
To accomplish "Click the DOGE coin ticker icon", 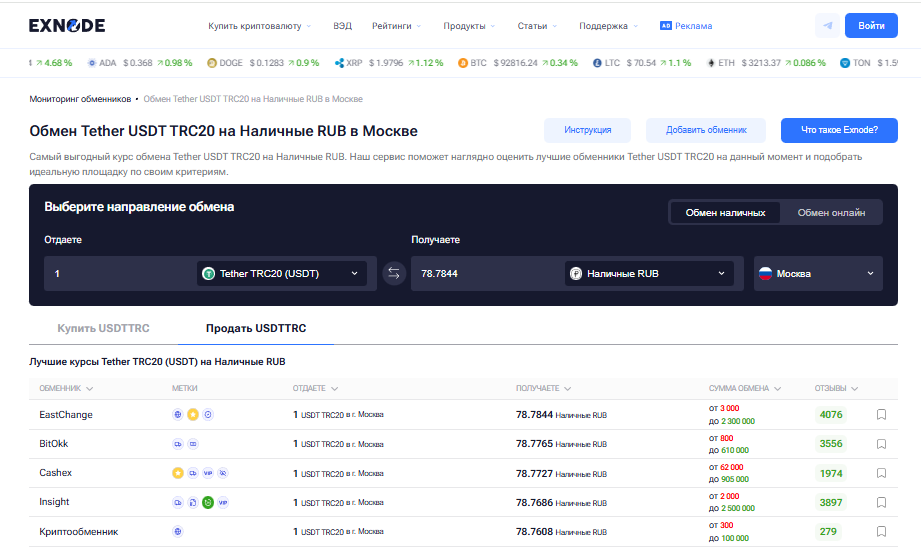I will [x=212, y=63].
